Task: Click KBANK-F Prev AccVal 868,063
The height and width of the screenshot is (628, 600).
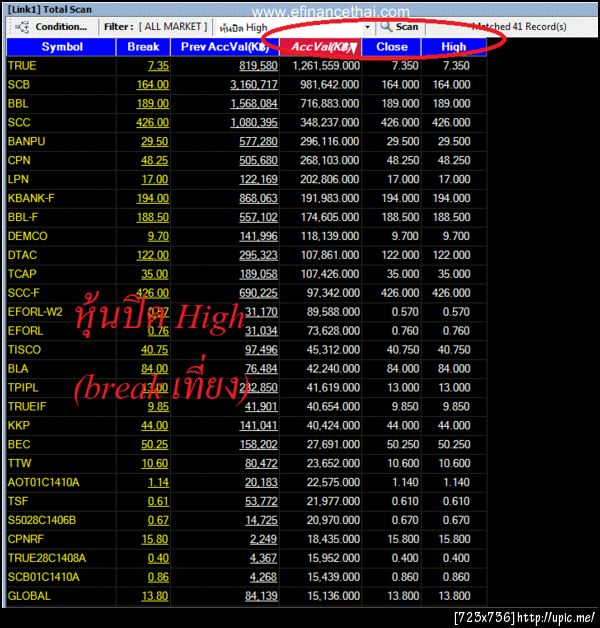Action: [x=258, y=198]
